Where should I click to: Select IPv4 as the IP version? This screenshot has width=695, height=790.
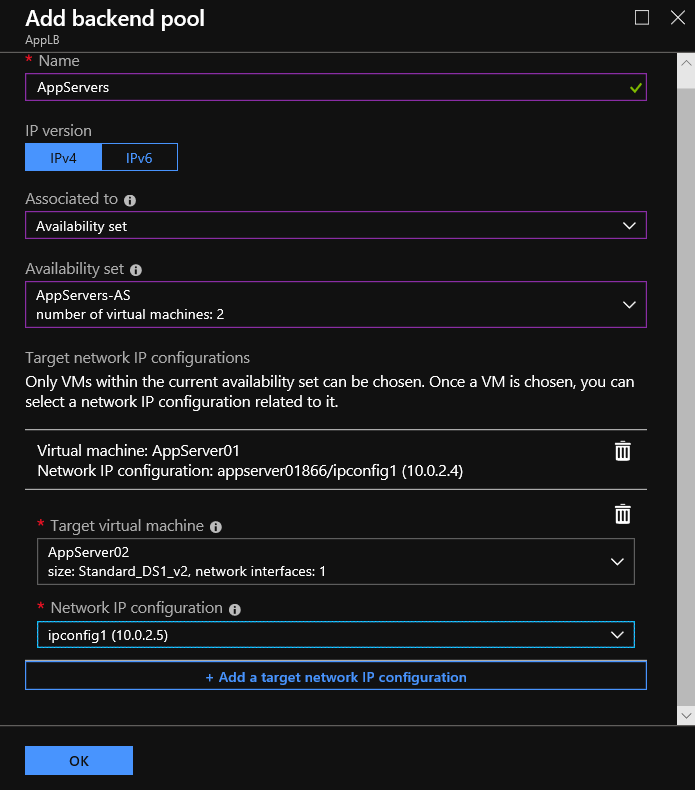point(64,157)
